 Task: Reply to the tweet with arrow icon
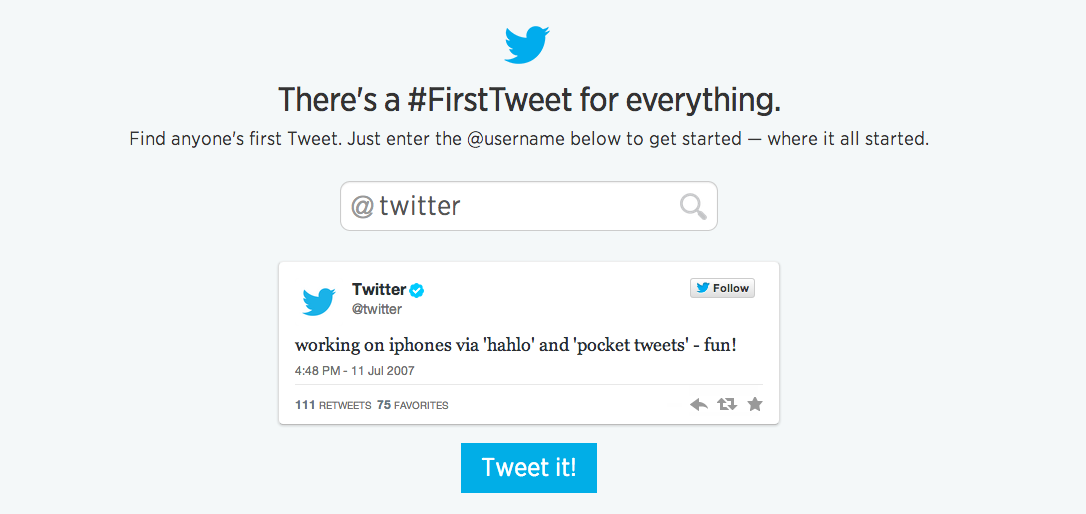pyautogui.click(x=699, y=405)
